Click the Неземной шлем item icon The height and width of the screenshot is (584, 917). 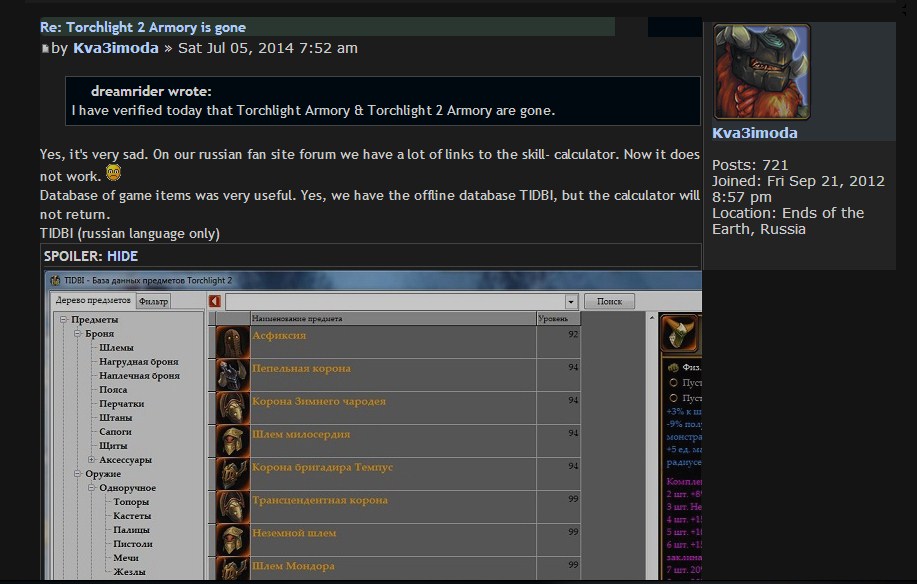tap(233, 540)
